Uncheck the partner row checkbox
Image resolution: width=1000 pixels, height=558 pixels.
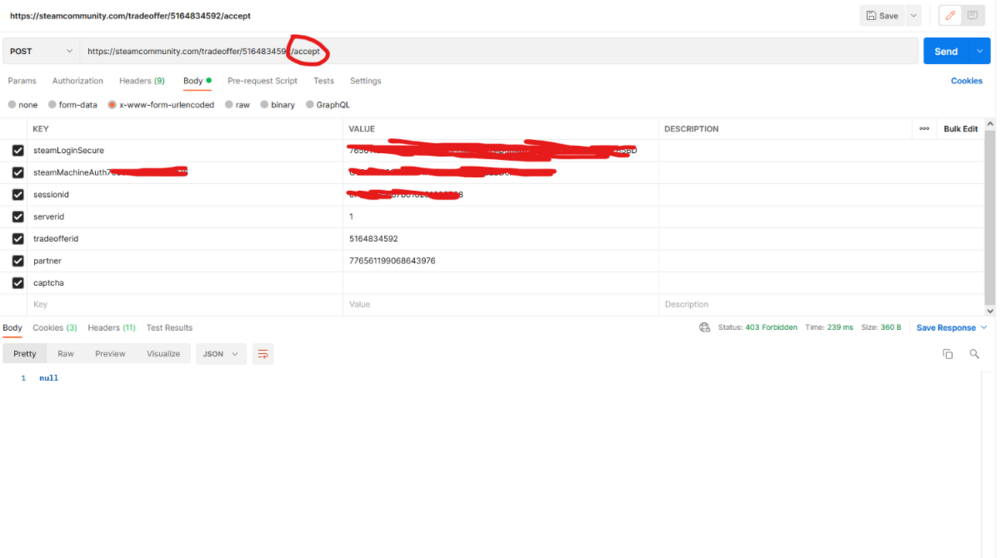(18, 261)
